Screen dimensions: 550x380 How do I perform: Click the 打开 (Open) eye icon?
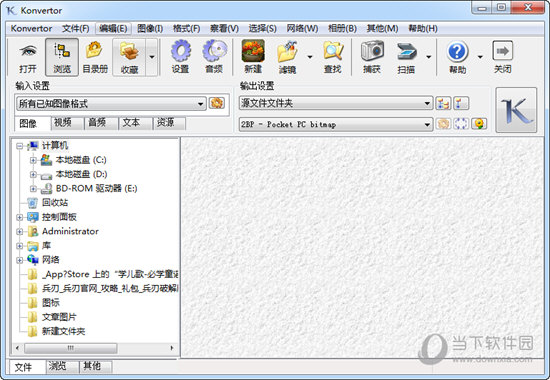tap(28, 51)
